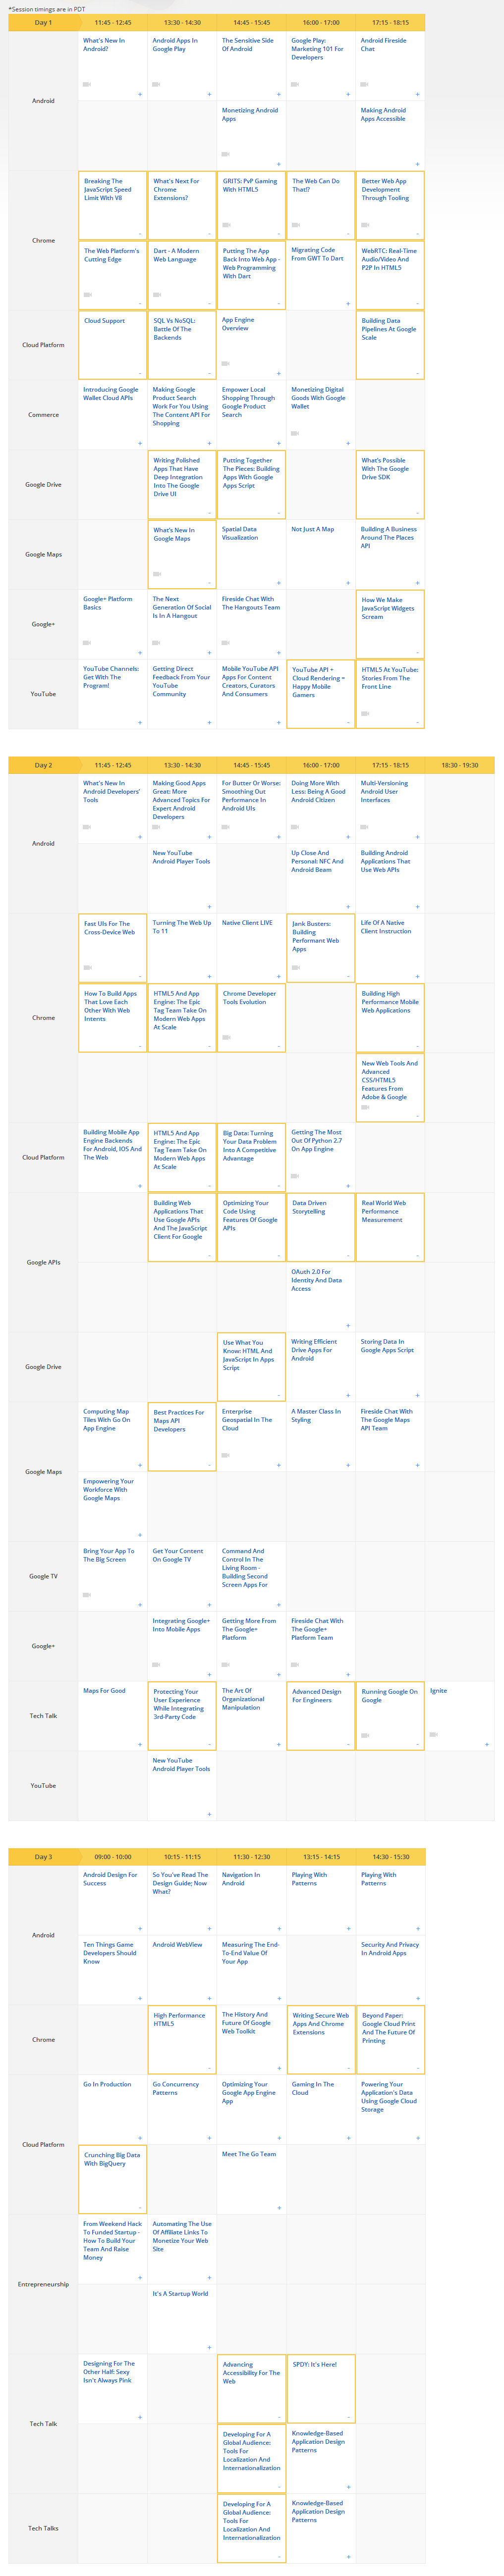
Task: Open SPDY: It's Here! session link
Action: pyautogui.click(x=314, y=2365)
